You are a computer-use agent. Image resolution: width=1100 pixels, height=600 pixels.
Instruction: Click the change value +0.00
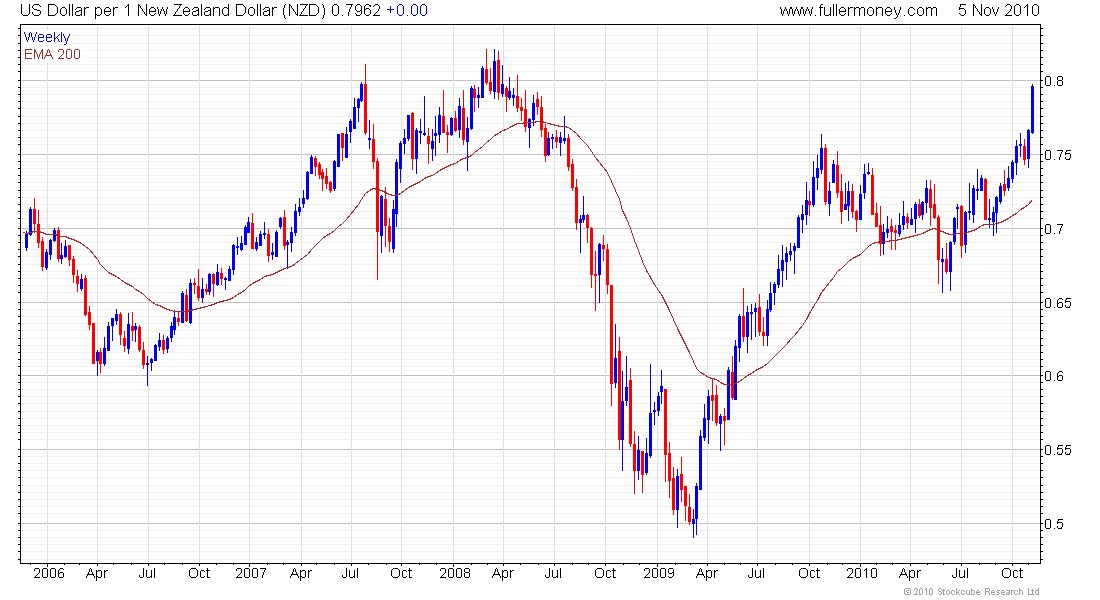tap(407, 11)
